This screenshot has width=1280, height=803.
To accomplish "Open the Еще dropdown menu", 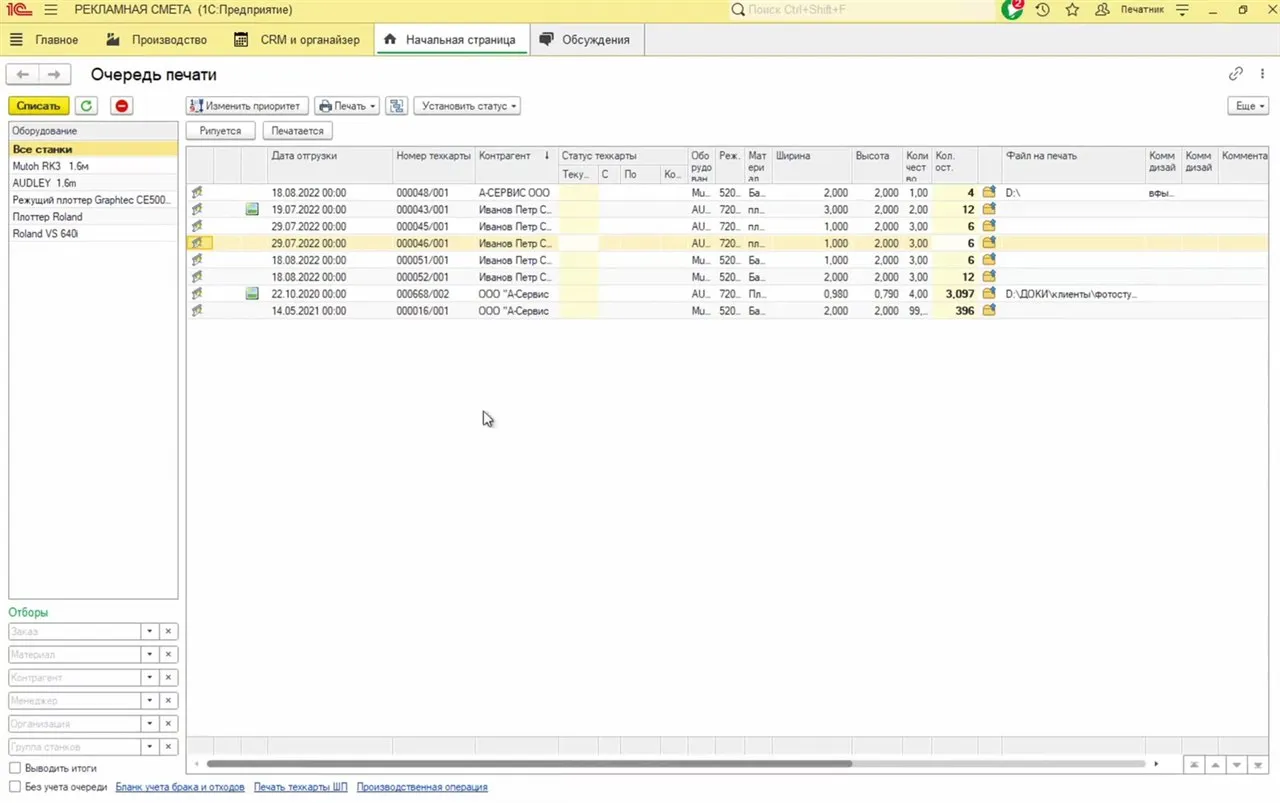I will 1248,105.
